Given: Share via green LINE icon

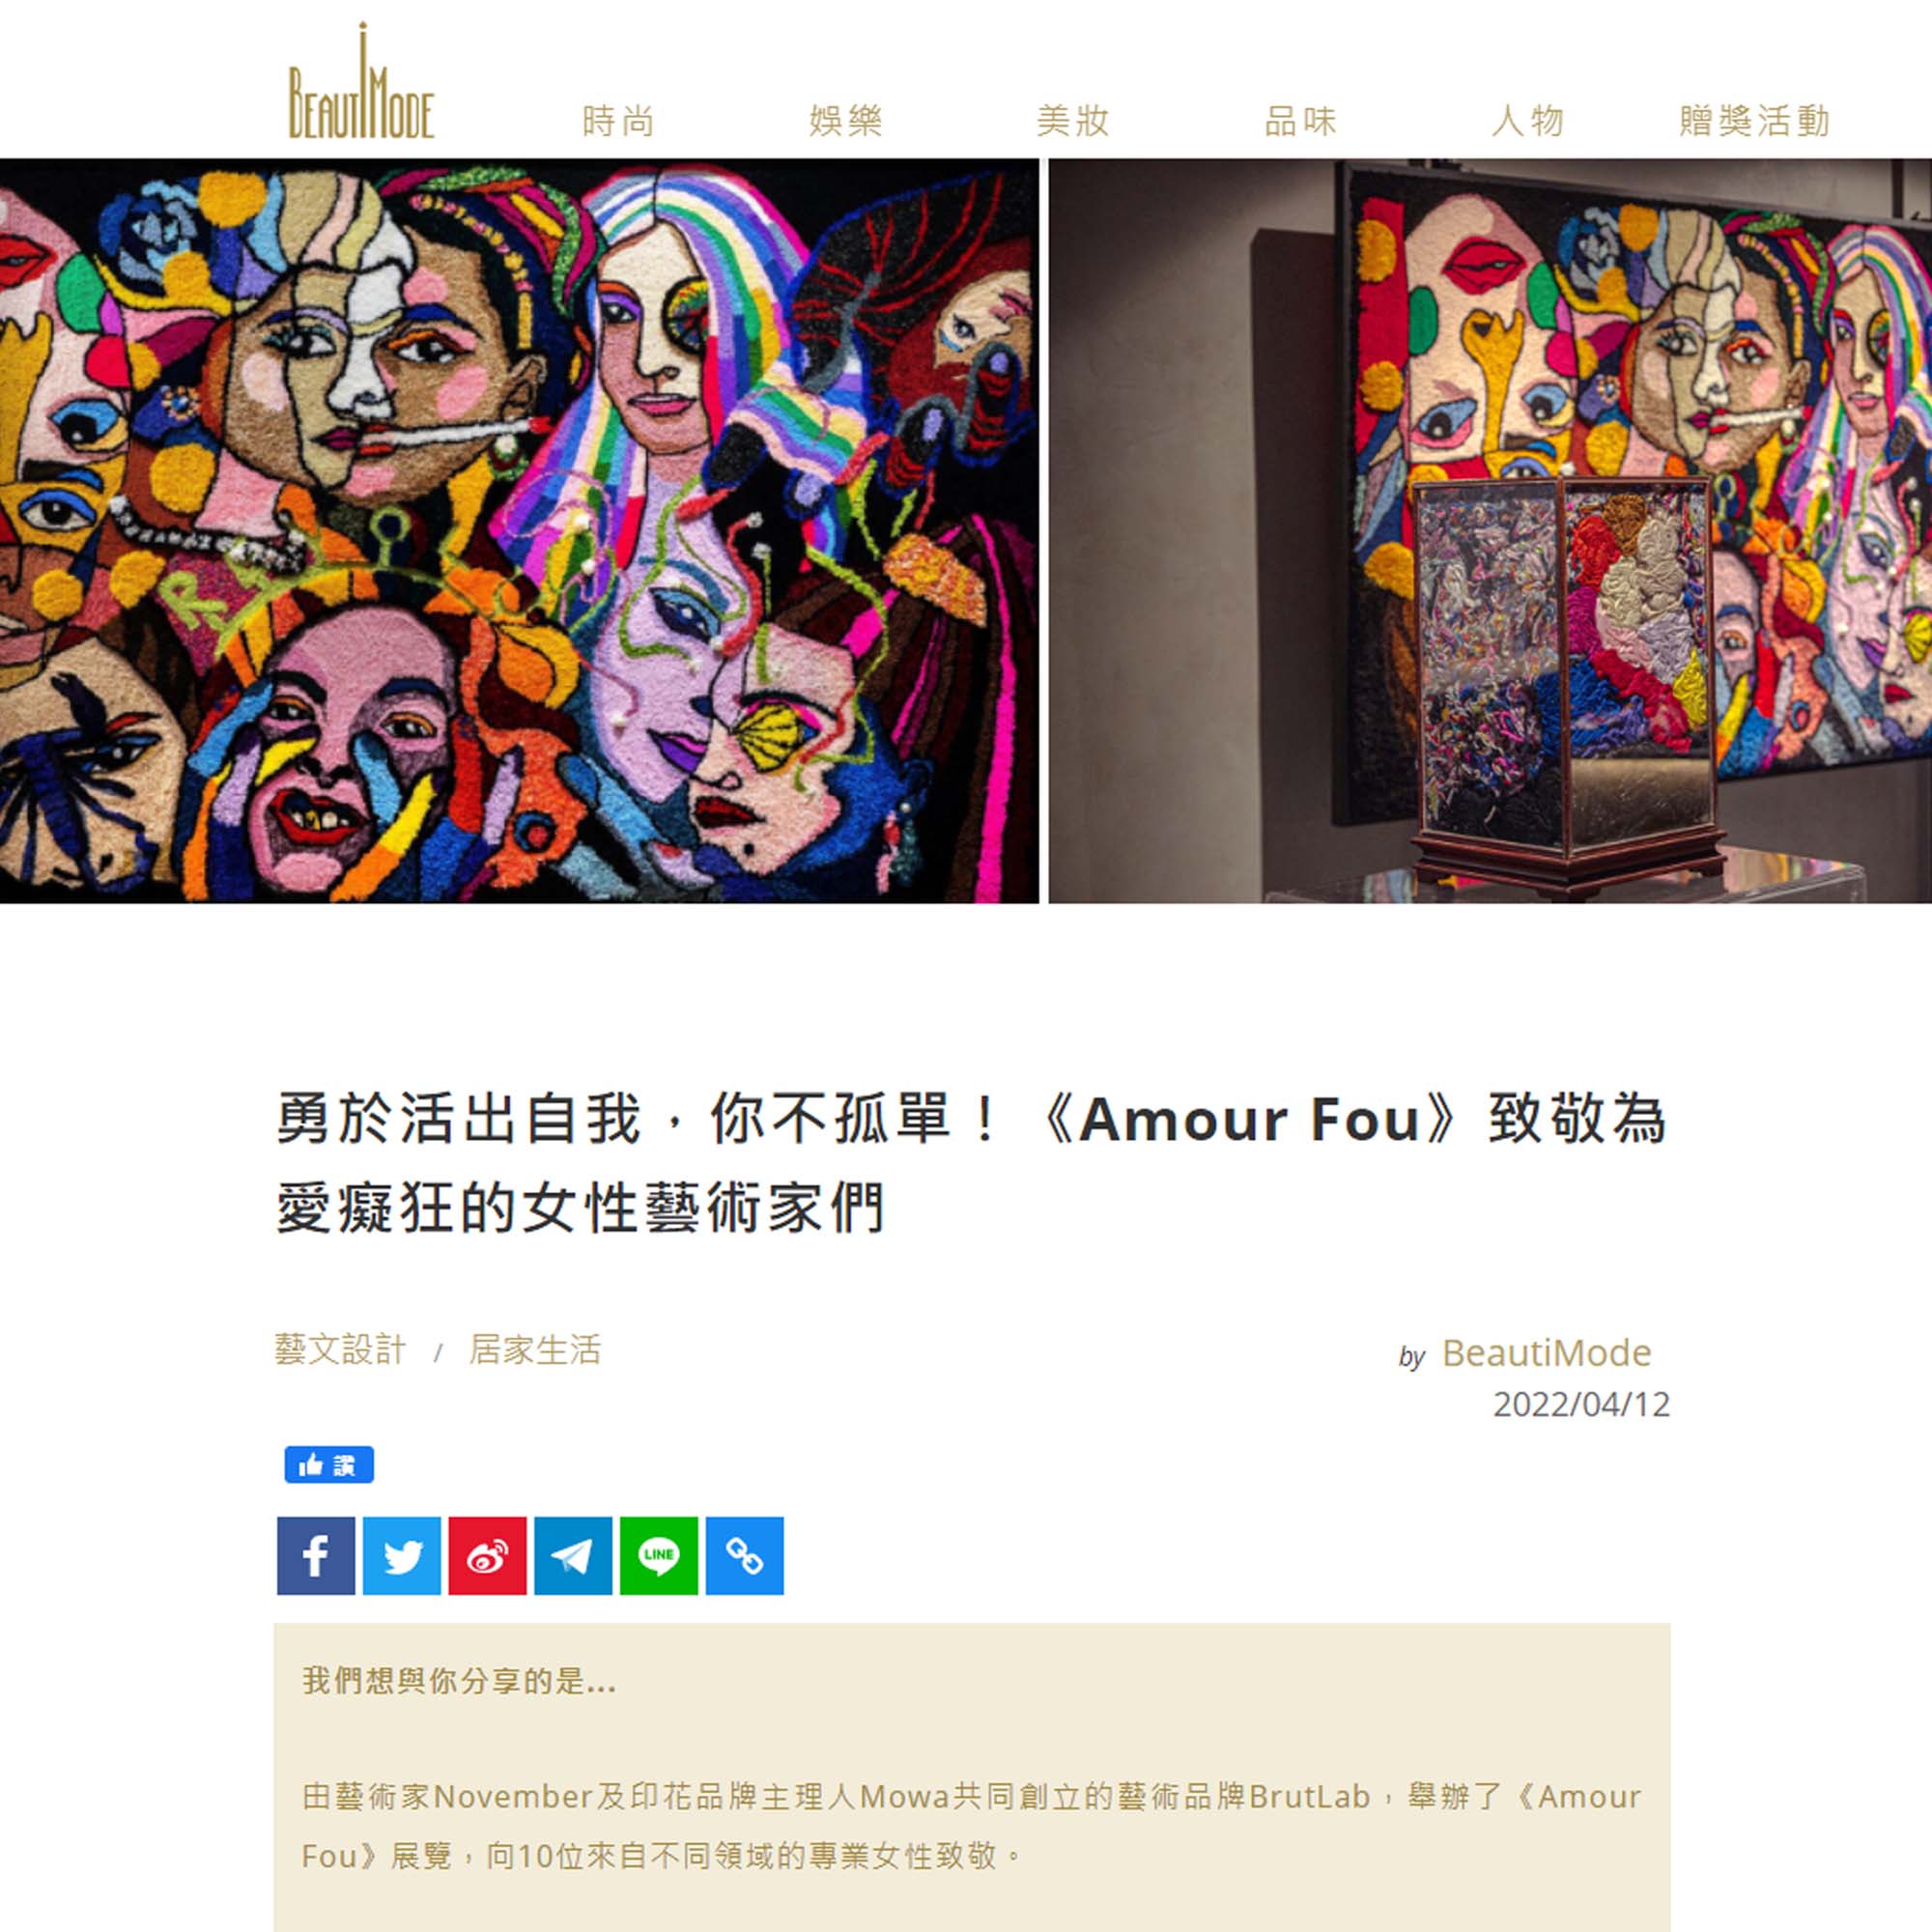Looking at the screenshot, I should pyautogui.click(x=659, y=1555).
